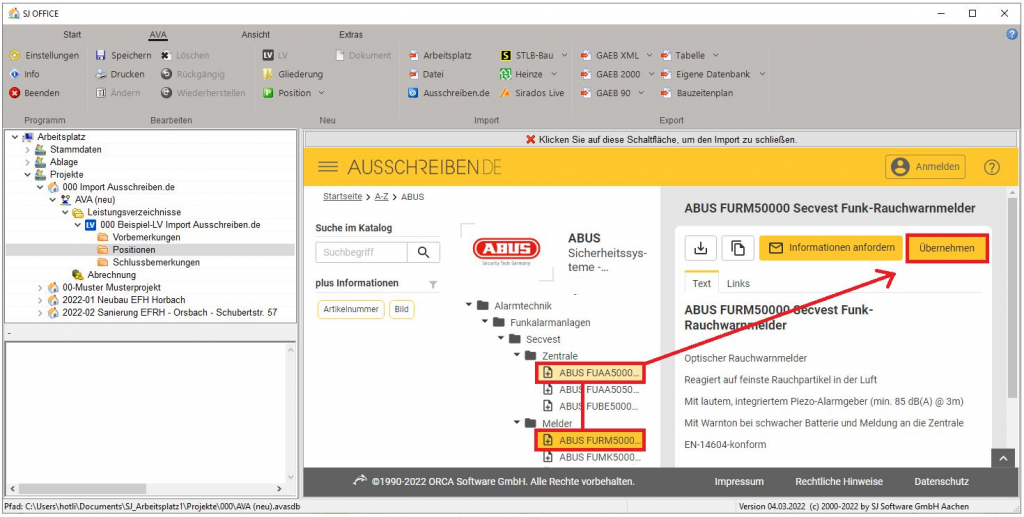Click the help question mark in yellow header
This screenshot has width=1024, height=517.
[x=991, y=167]
